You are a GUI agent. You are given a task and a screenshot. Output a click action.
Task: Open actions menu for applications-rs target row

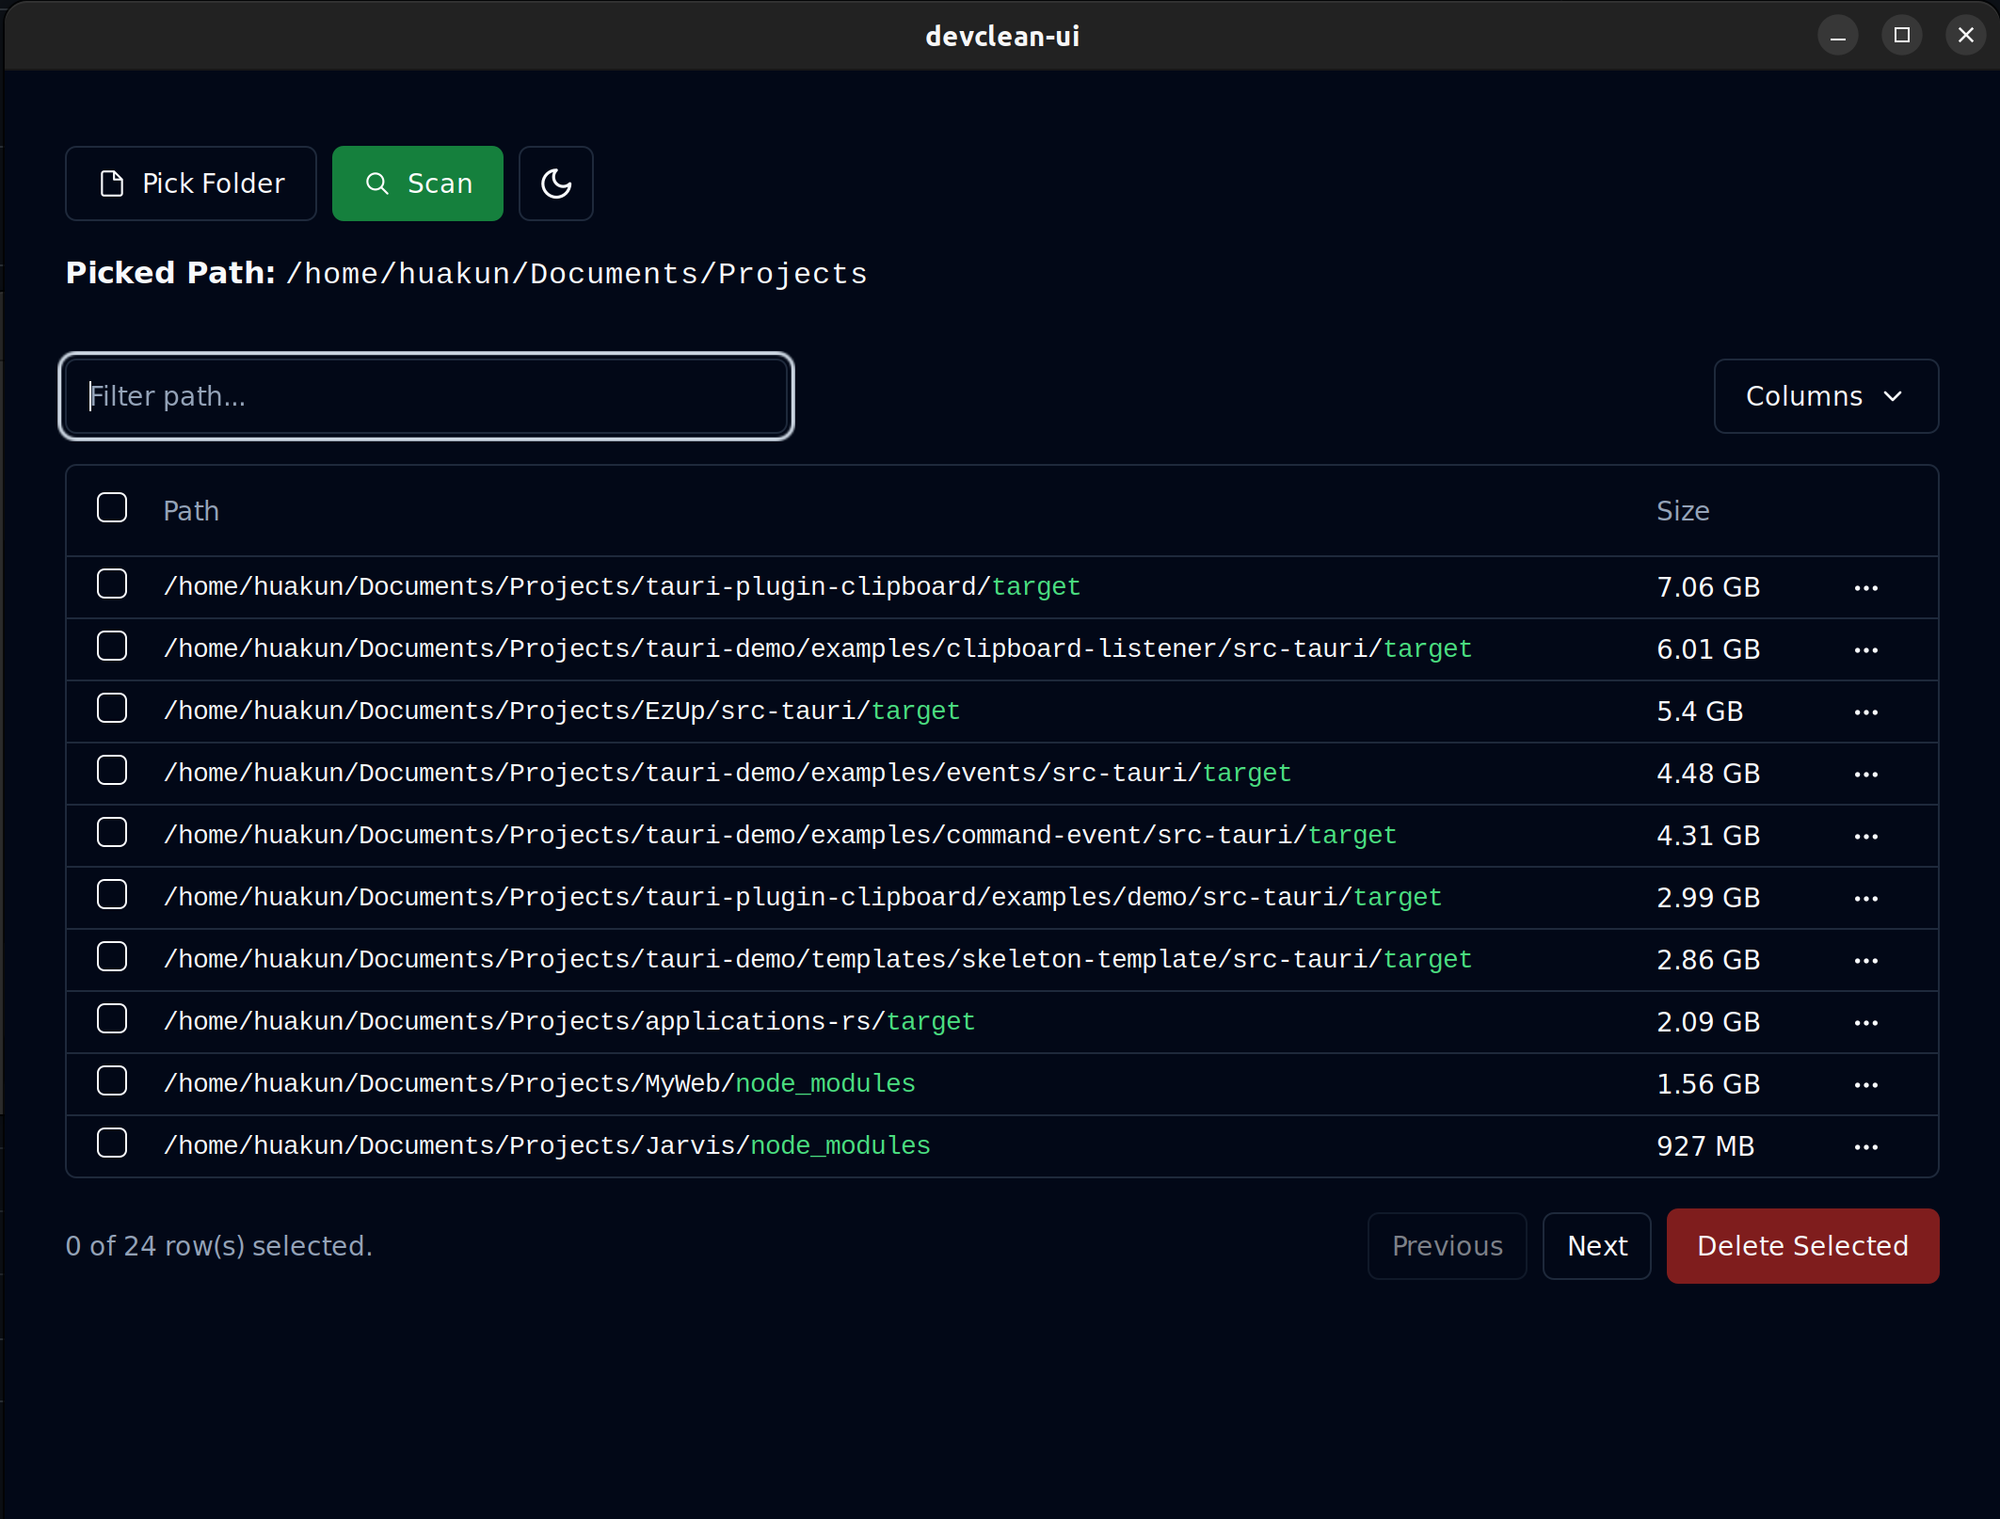[x=1865, y=1023]
